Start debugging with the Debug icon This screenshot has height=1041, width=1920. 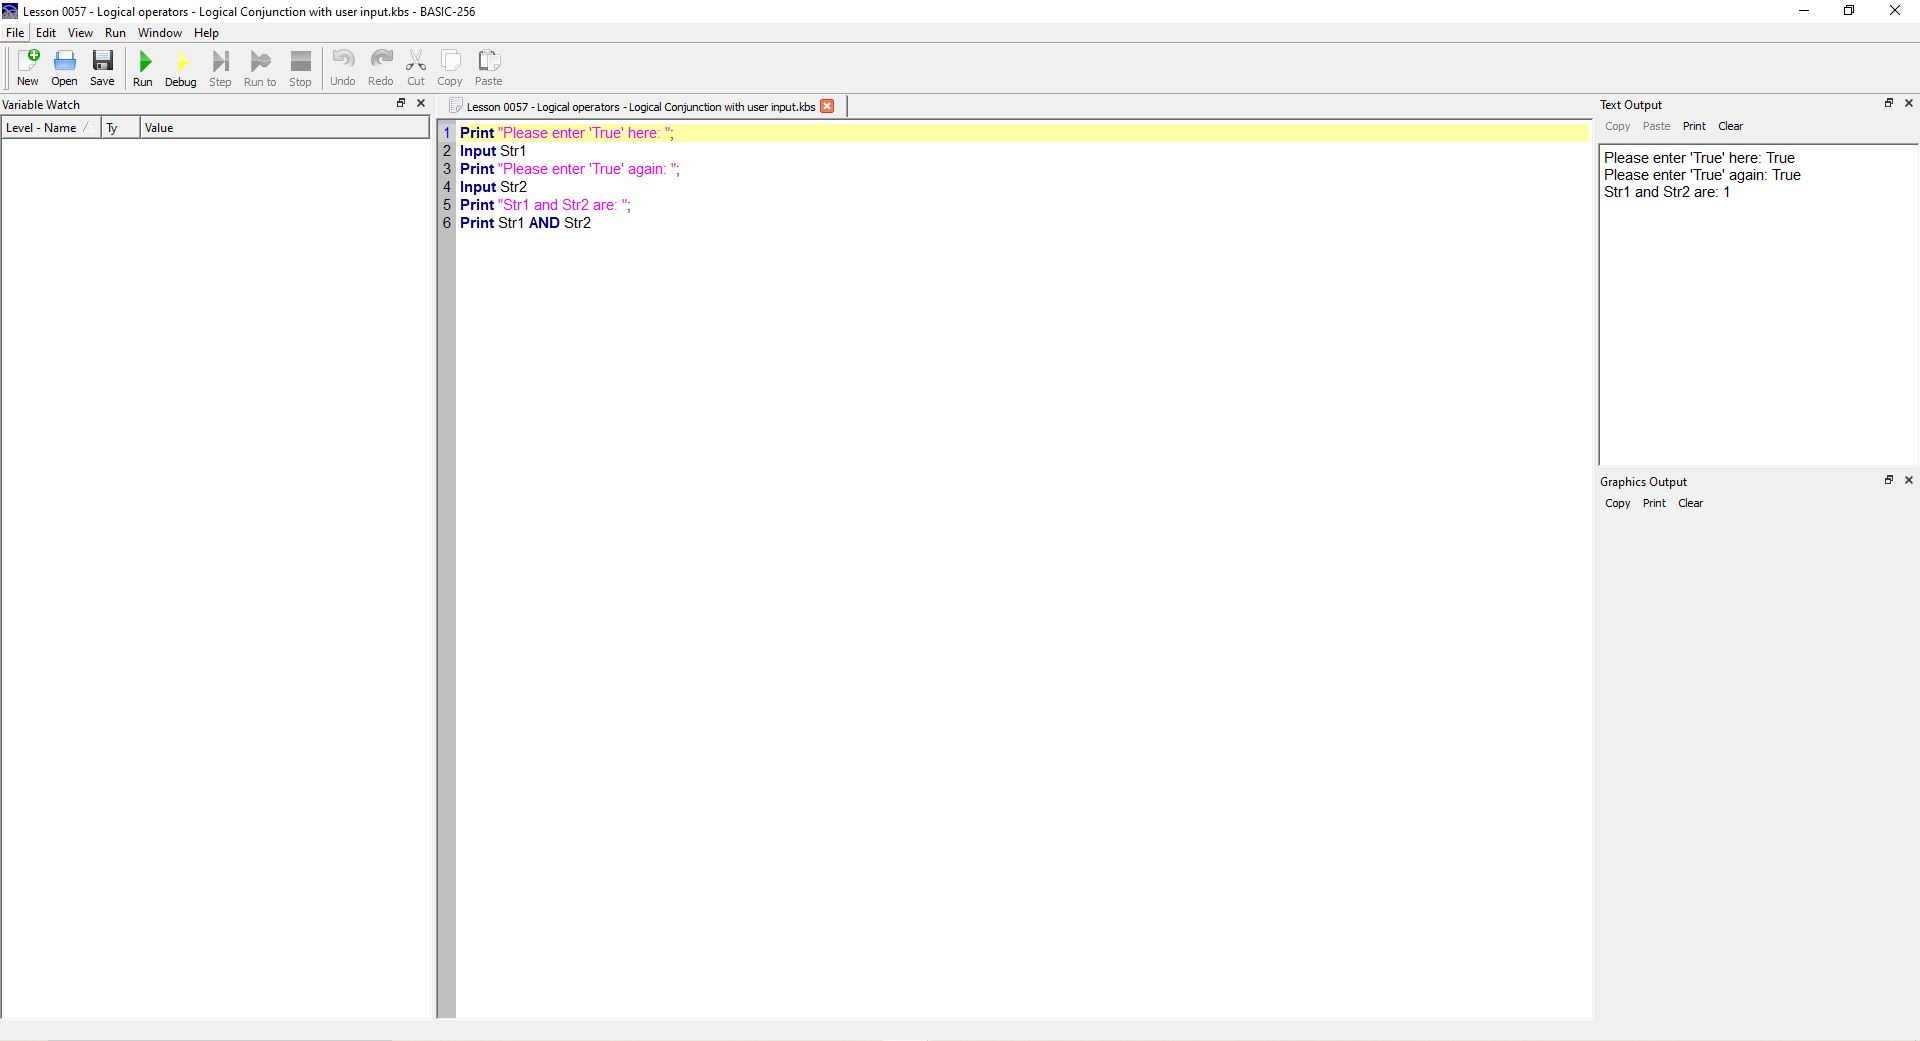click(180, 68)
